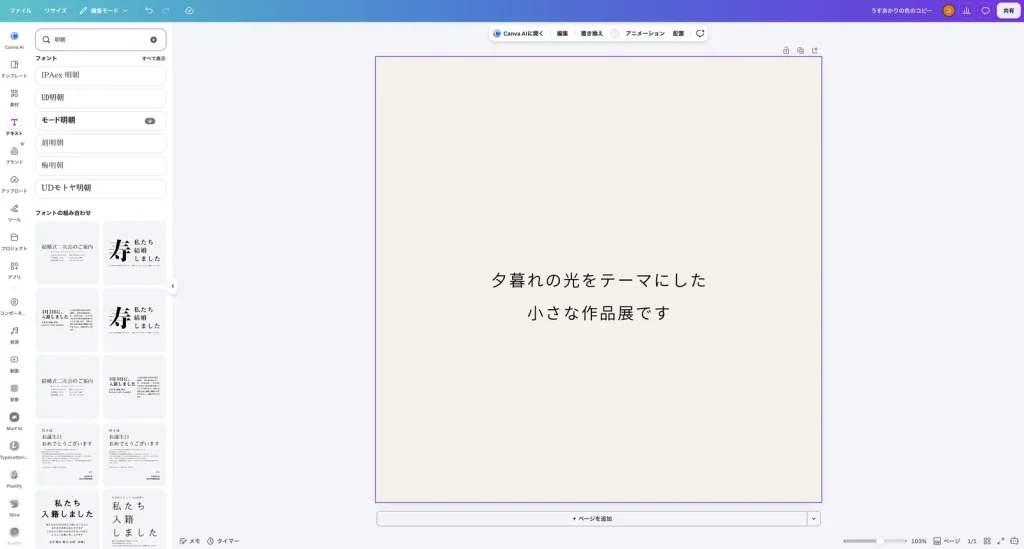Image resolution: width=1024 pixels, height=549 pixels.
Task: Open the アップロード uploads panel
Action: click(14, 183)
